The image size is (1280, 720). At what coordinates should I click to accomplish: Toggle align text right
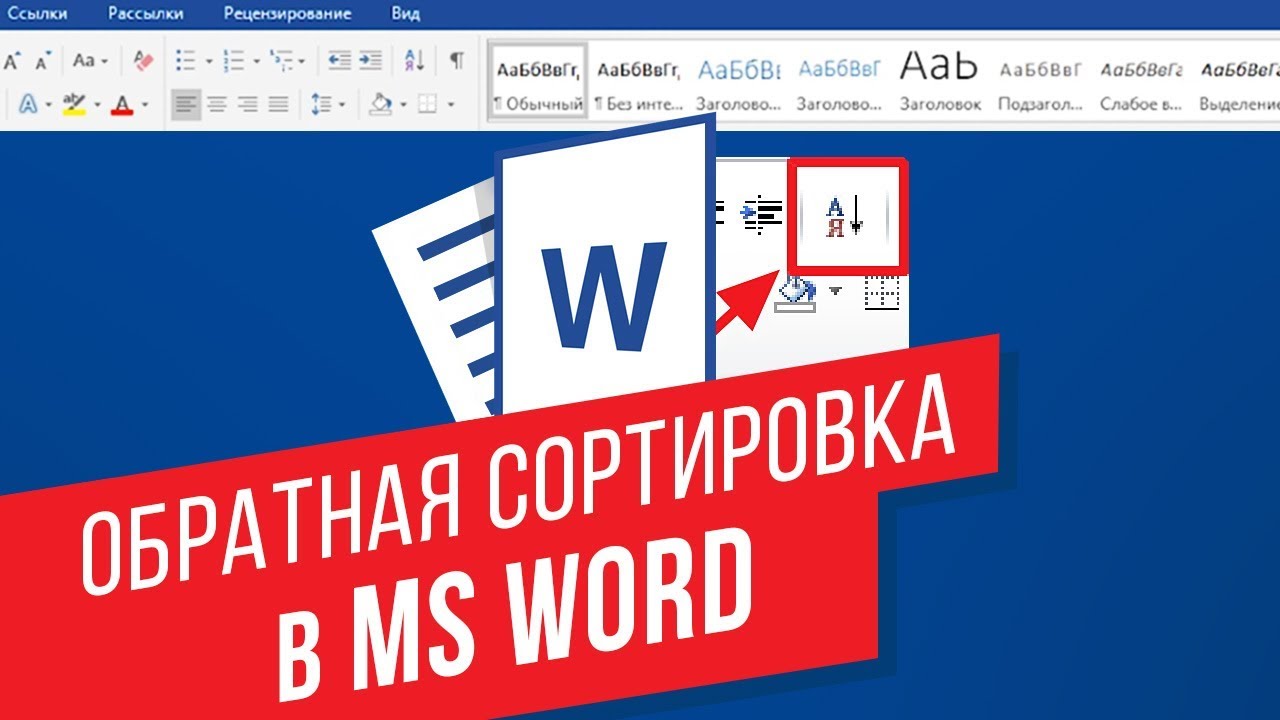point(247,103)
